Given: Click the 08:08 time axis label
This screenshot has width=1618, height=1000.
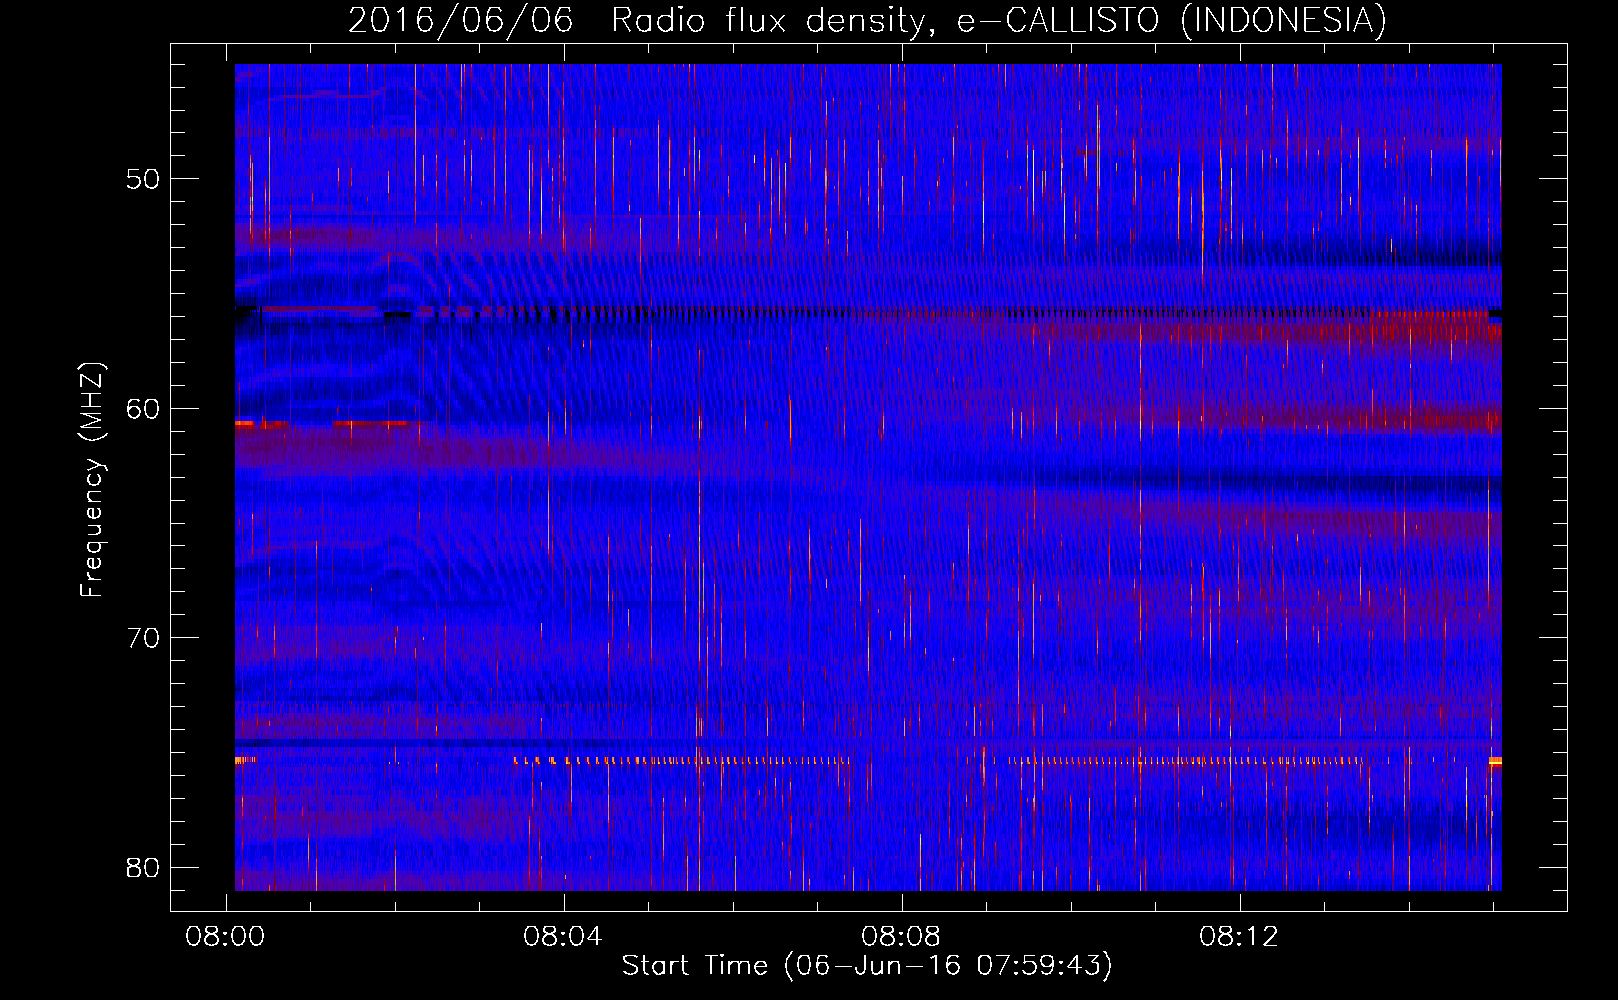Looking at the screenshot, I should 901,936.
